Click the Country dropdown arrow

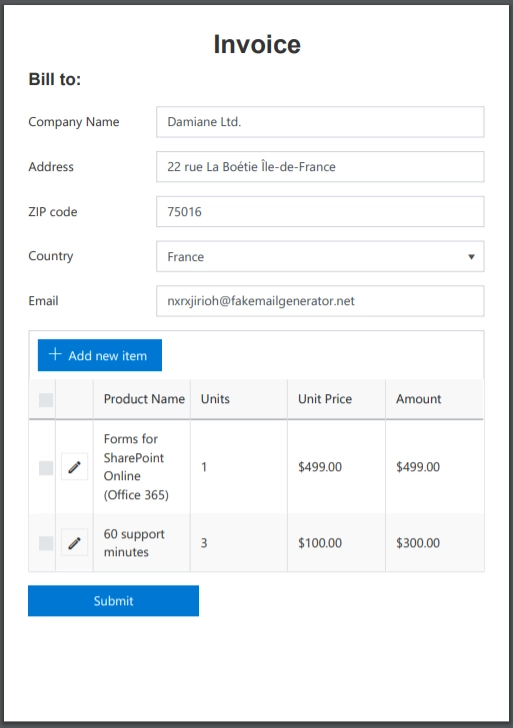click(471, 257)
